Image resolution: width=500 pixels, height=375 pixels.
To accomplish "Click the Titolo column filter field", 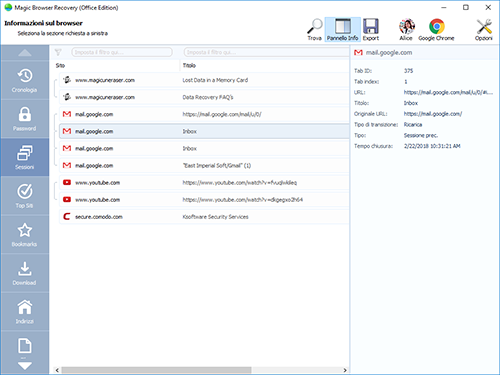I will click(x=266, y=52).
